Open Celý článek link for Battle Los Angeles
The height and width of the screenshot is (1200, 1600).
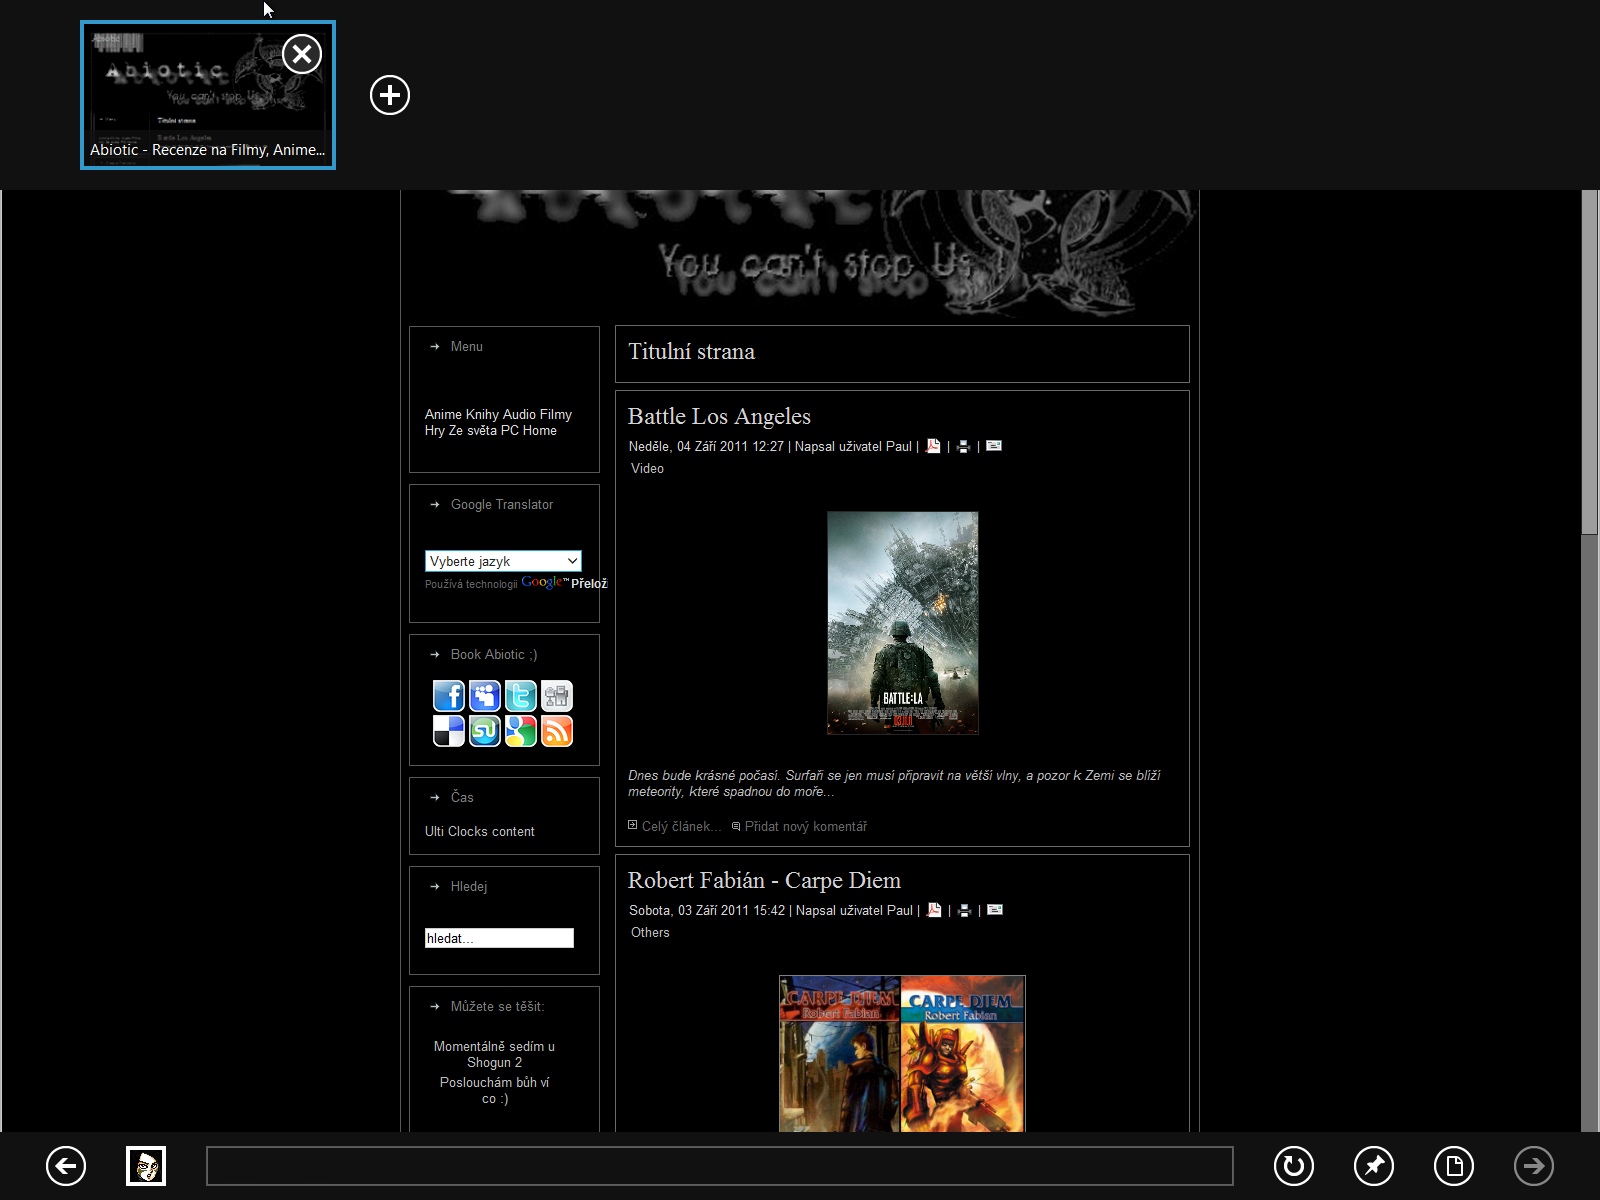681,826
